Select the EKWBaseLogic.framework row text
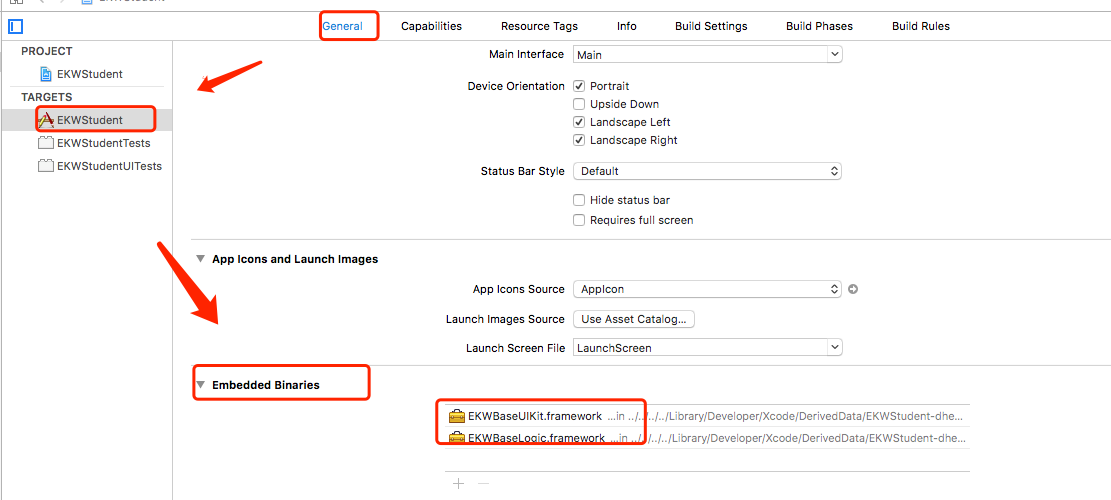1111x500 pixels. (536, 438)
